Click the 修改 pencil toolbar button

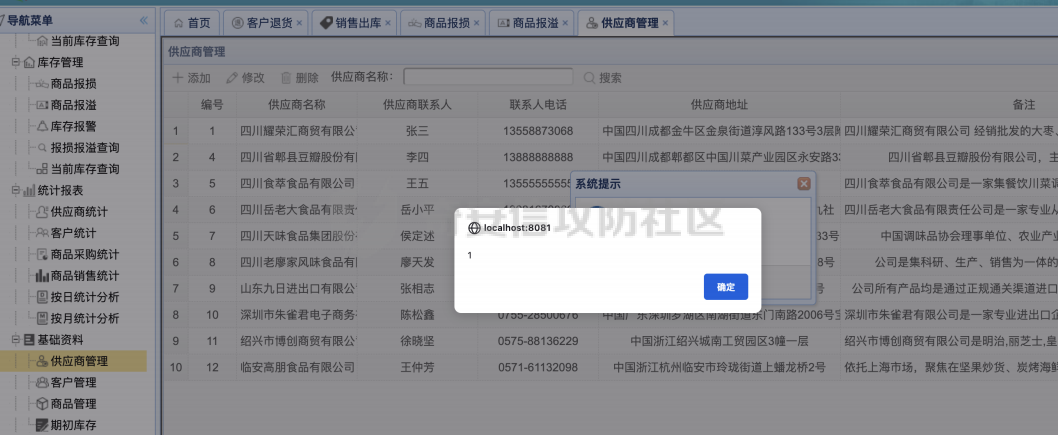pos(245,78)
